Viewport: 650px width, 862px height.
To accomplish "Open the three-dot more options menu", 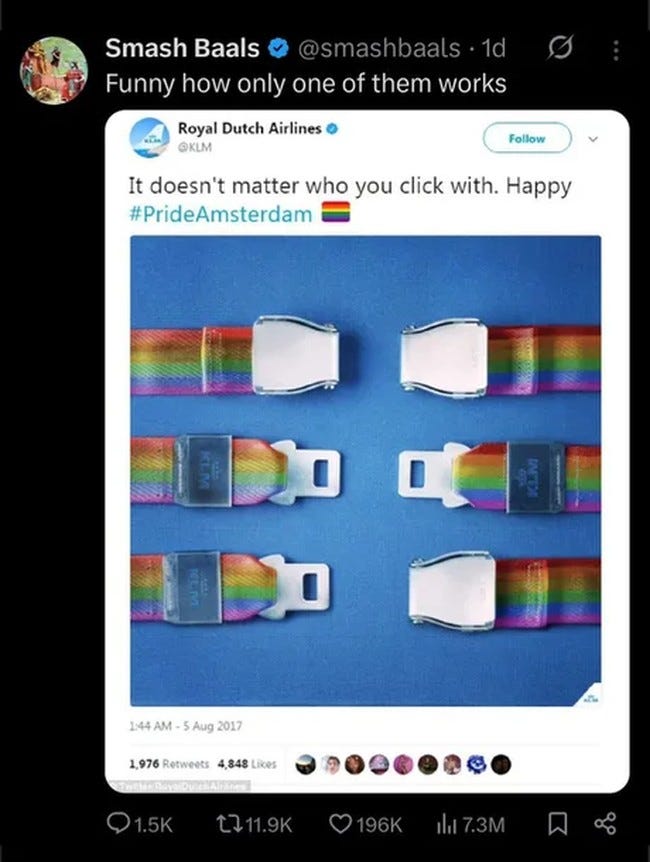I will pos(616,50).
